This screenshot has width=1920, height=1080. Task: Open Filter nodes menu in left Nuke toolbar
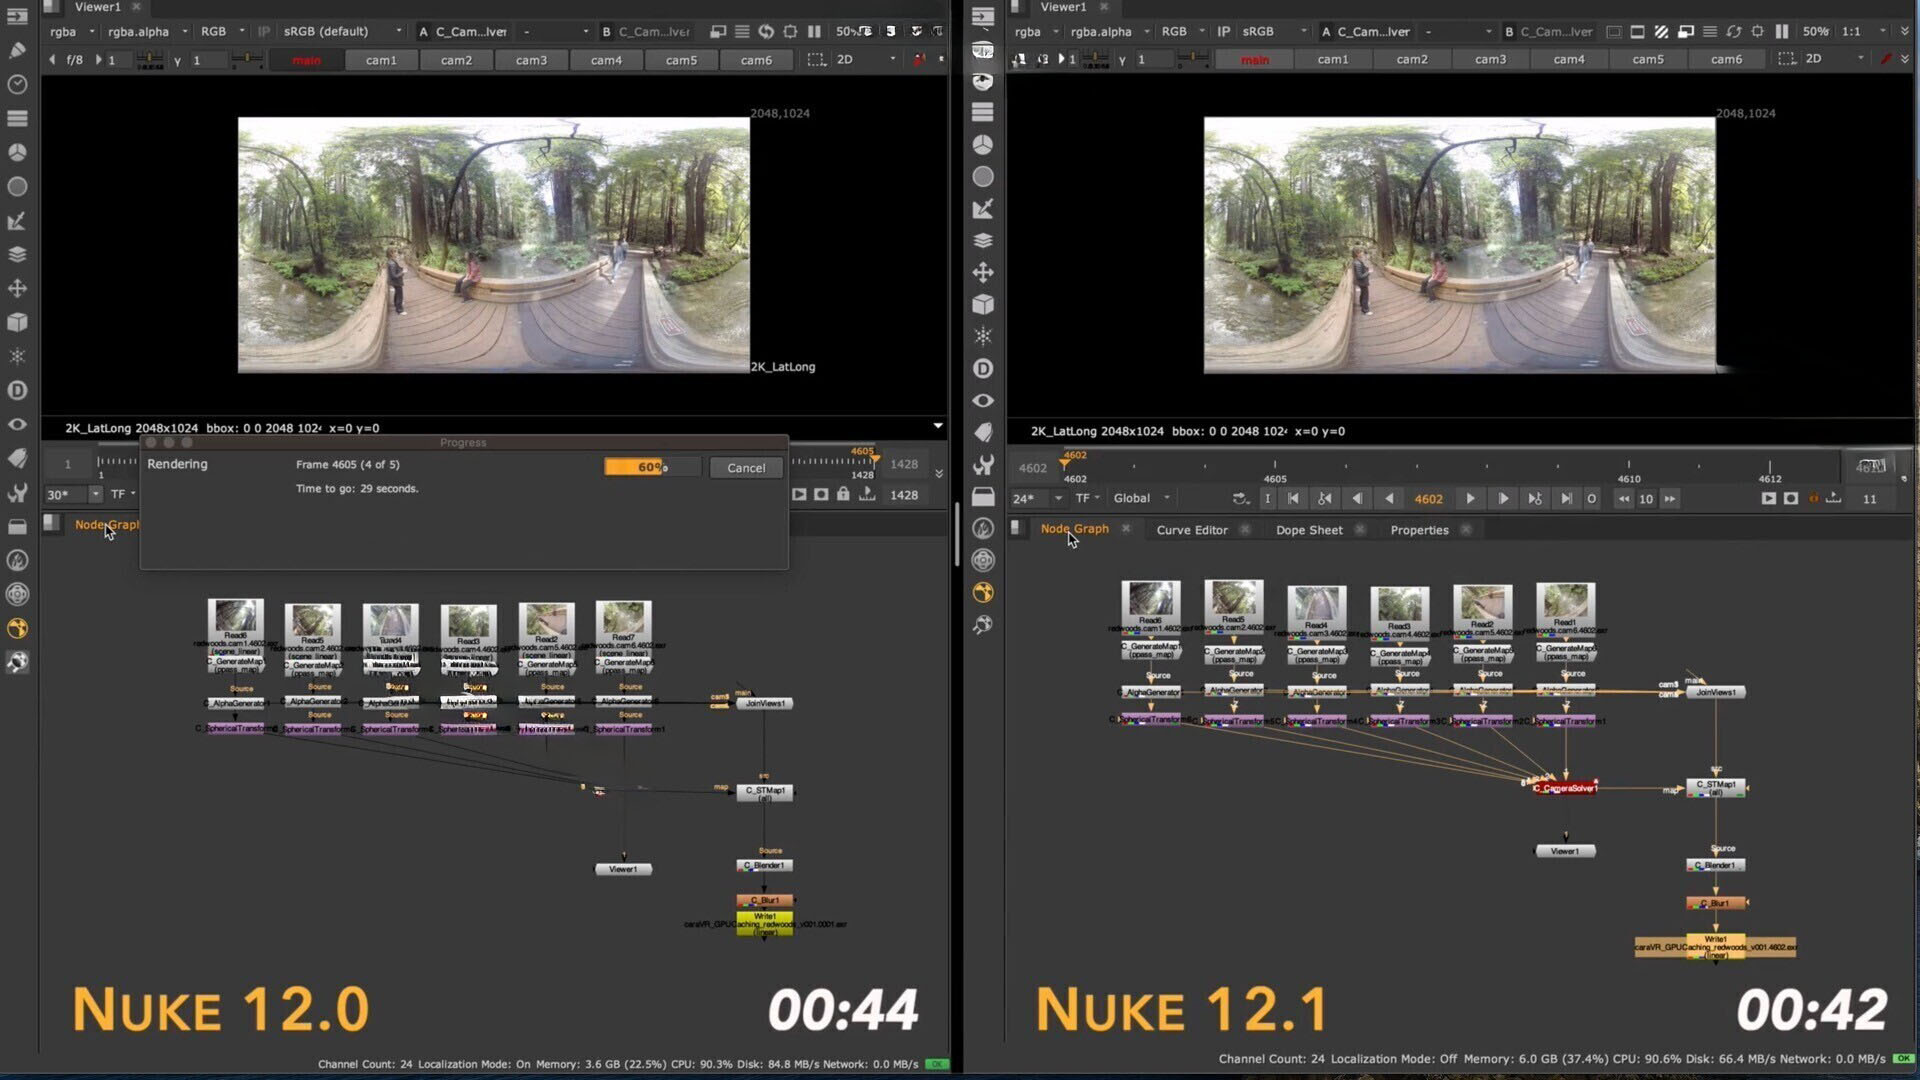pyautogui.click(x=17, y=186)
